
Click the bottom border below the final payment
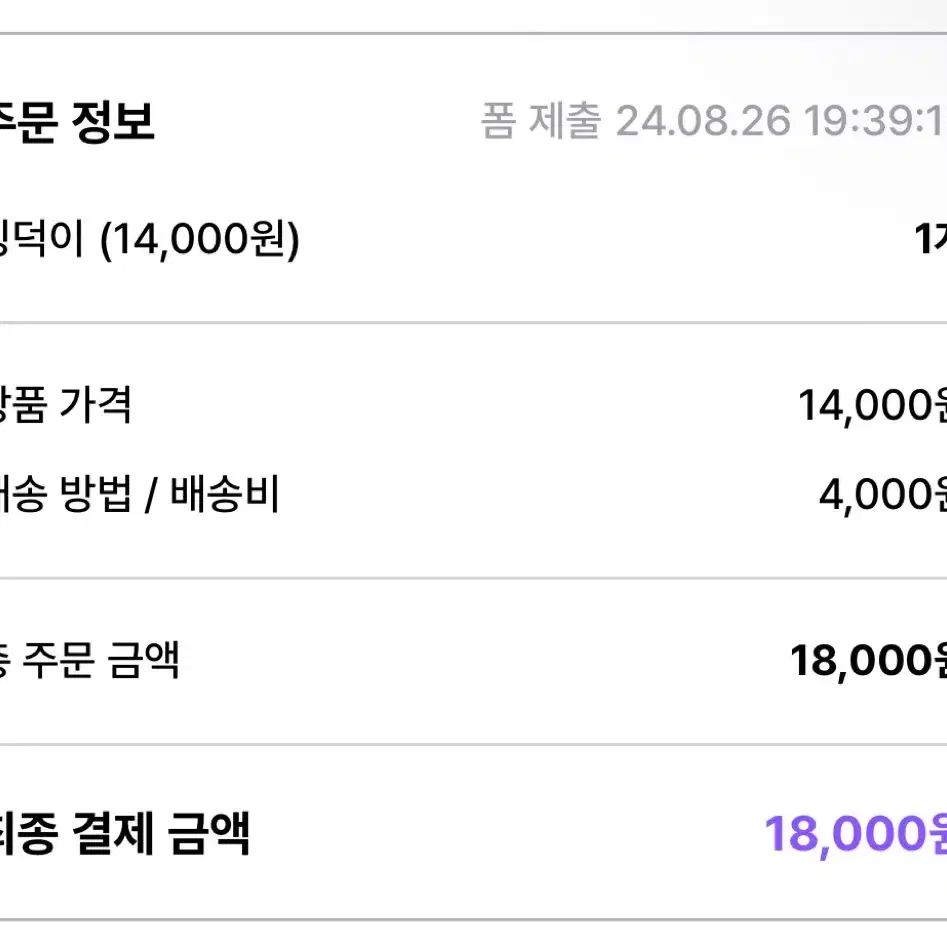point(474,920)
